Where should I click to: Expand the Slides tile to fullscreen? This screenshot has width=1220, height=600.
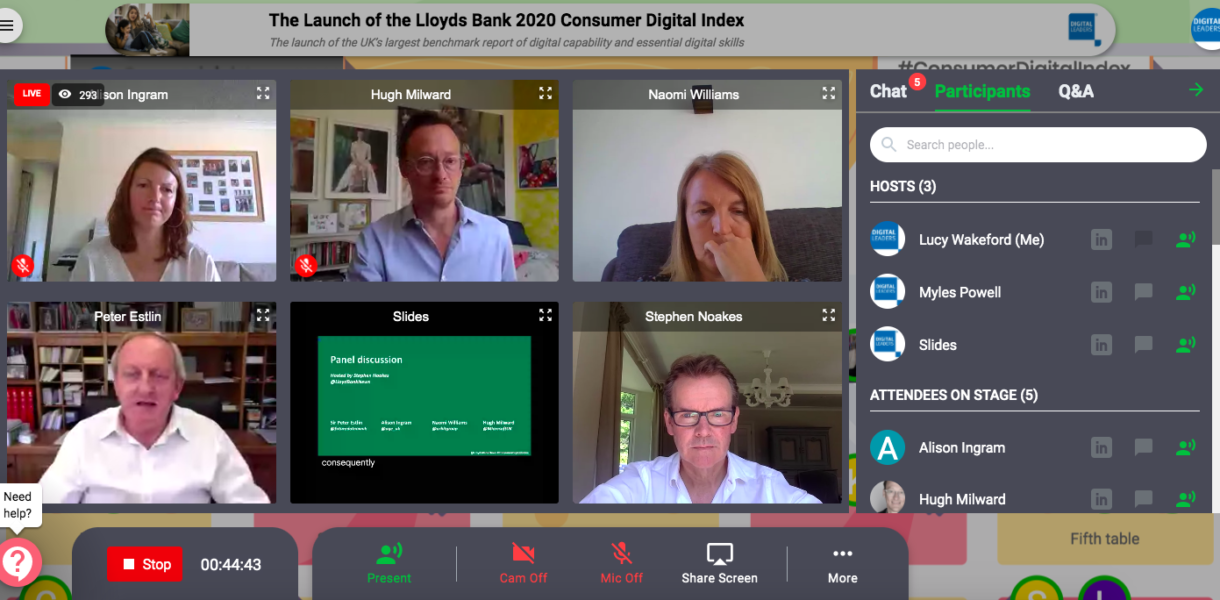pyautogui.click(x=545, y=315)
